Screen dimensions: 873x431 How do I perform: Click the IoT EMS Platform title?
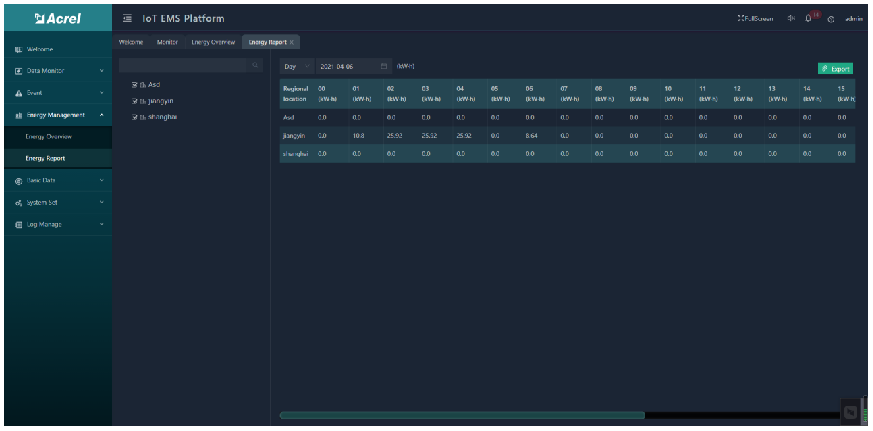click(183, 18)
